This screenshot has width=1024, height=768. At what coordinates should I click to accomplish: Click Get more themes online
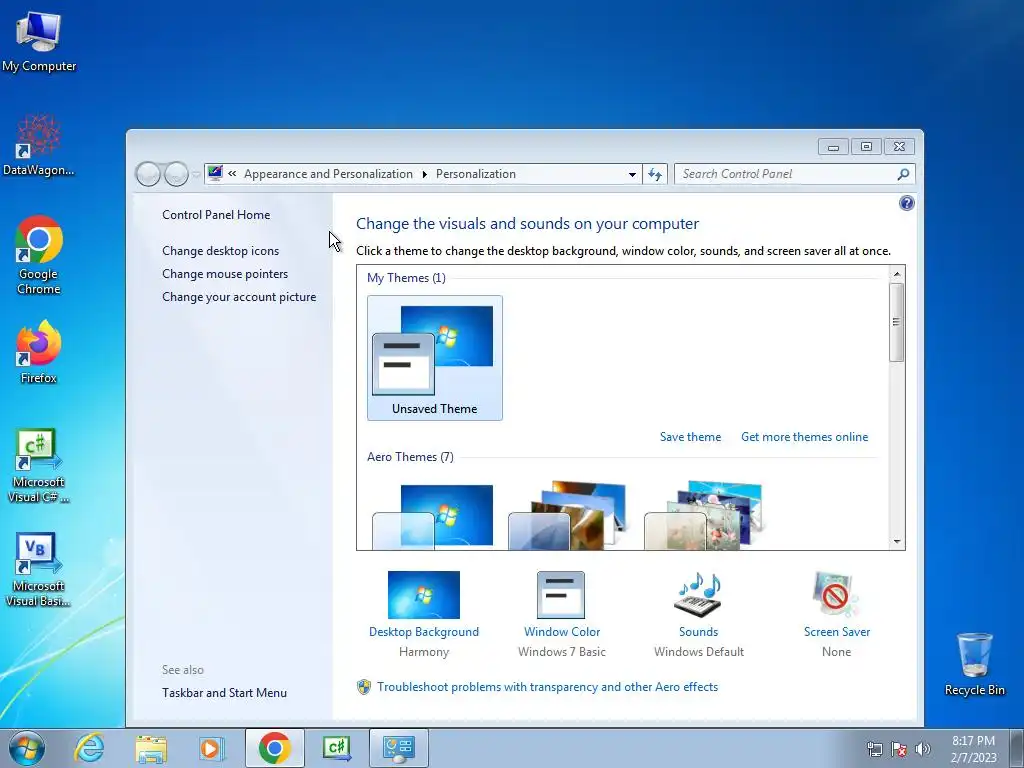pyautogui.click(x=805, y=437)
